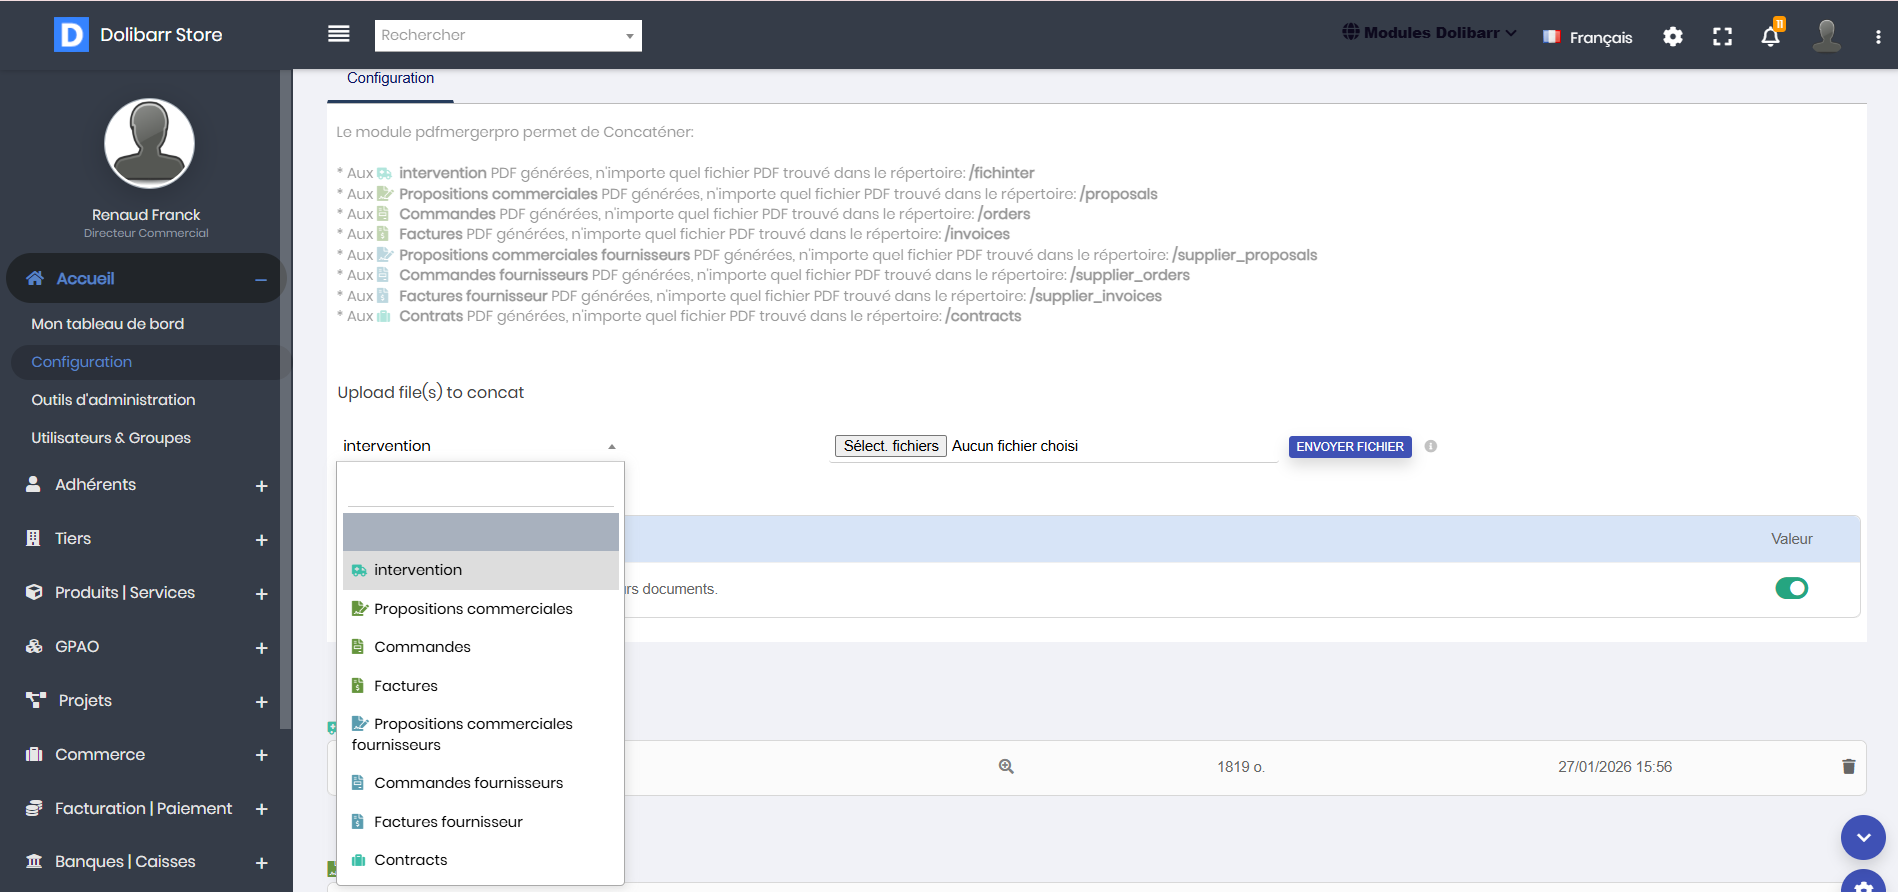Screen dimensions: 1898x892
Task: Enter fullscreen mode via expand icon
Action: (1722, 37)
